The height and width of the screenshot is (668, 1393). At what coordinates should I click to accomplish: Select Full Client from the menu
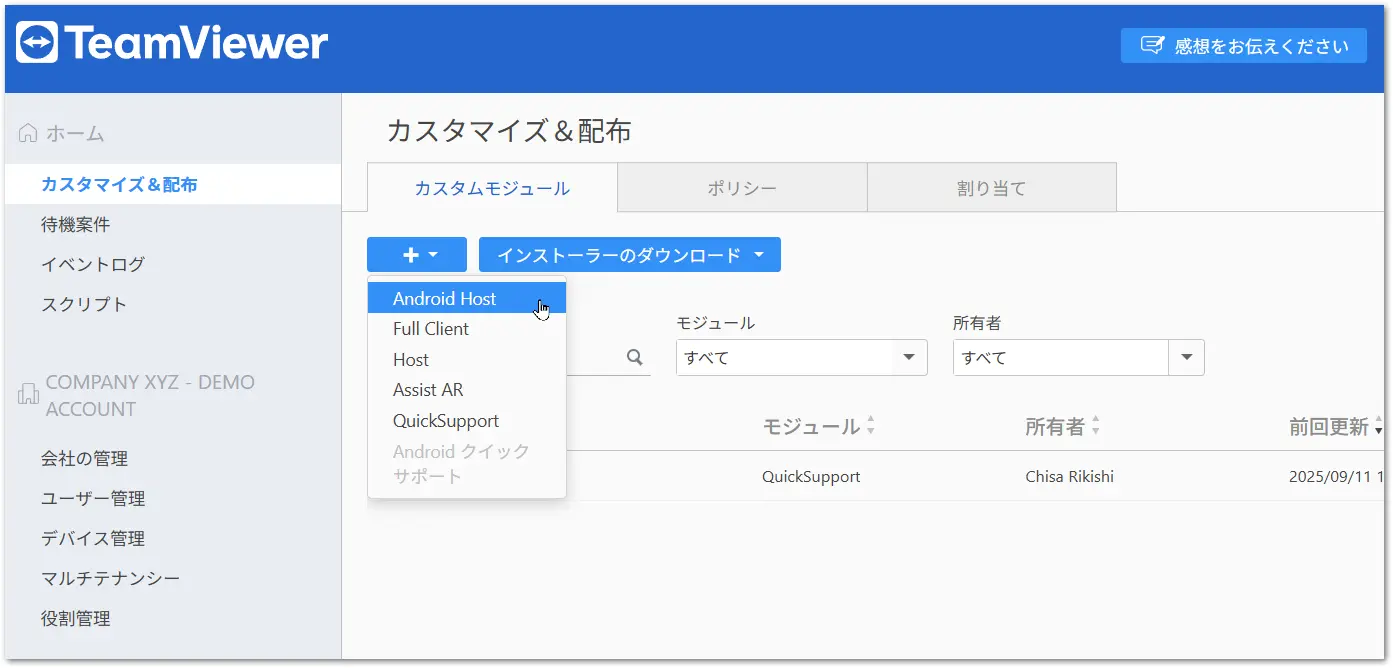(467, 329)
